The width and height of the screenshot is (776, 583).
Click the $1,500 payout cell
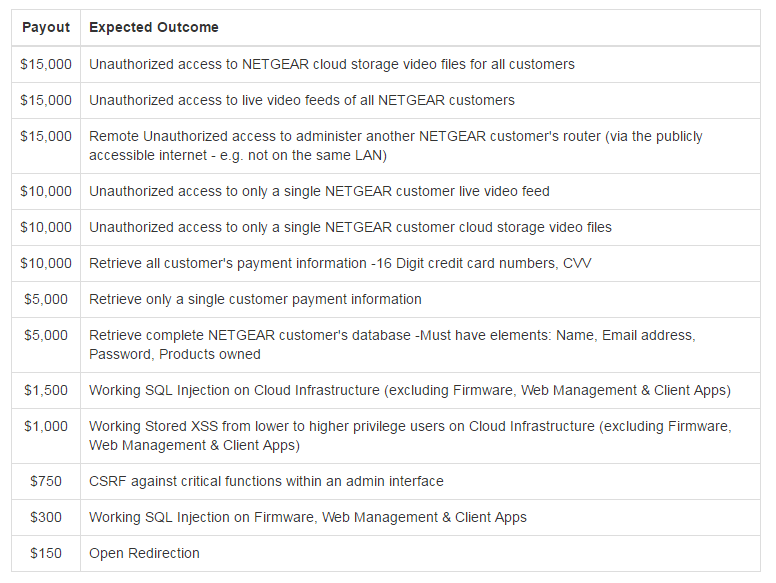pyautogui.click(x=46, y=390)
